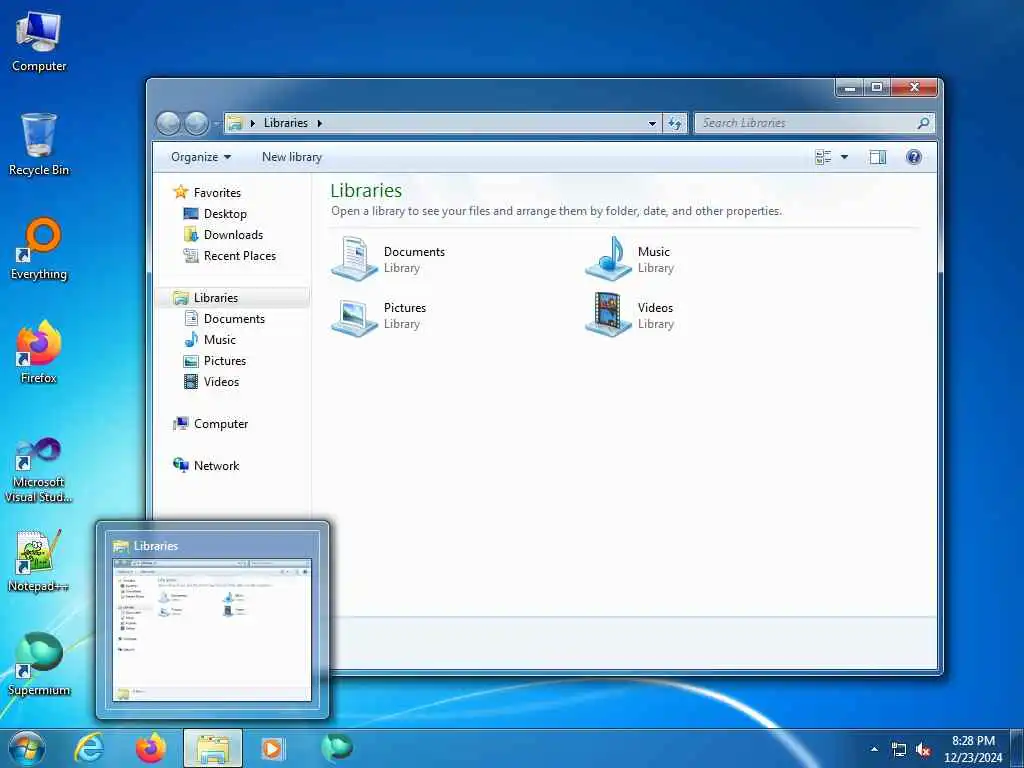Screen dimensions: 1024x768
Task: Select Supermium desktop shortcut
Action: pos(39,665)
